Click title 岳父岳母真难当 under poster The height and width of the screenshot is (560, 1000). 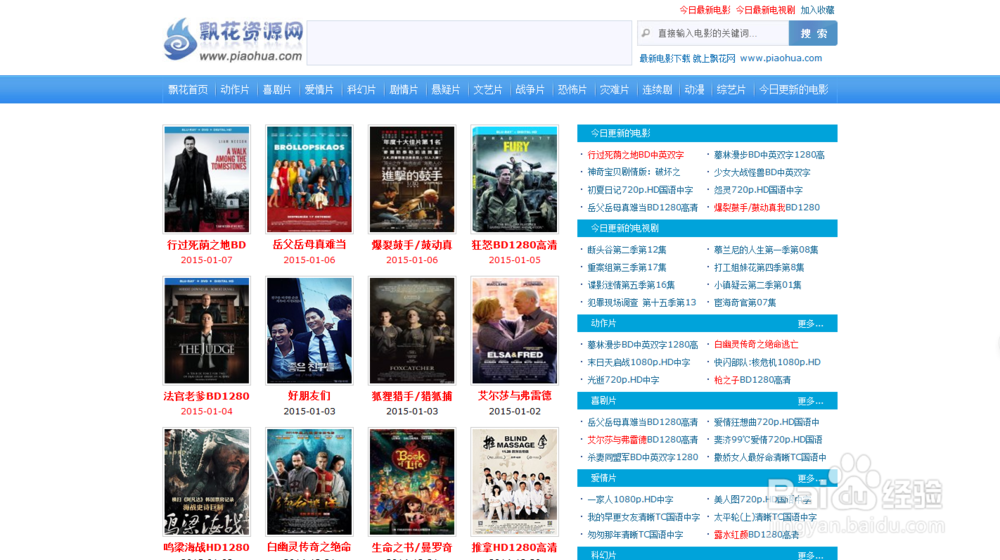coord(309,245)
